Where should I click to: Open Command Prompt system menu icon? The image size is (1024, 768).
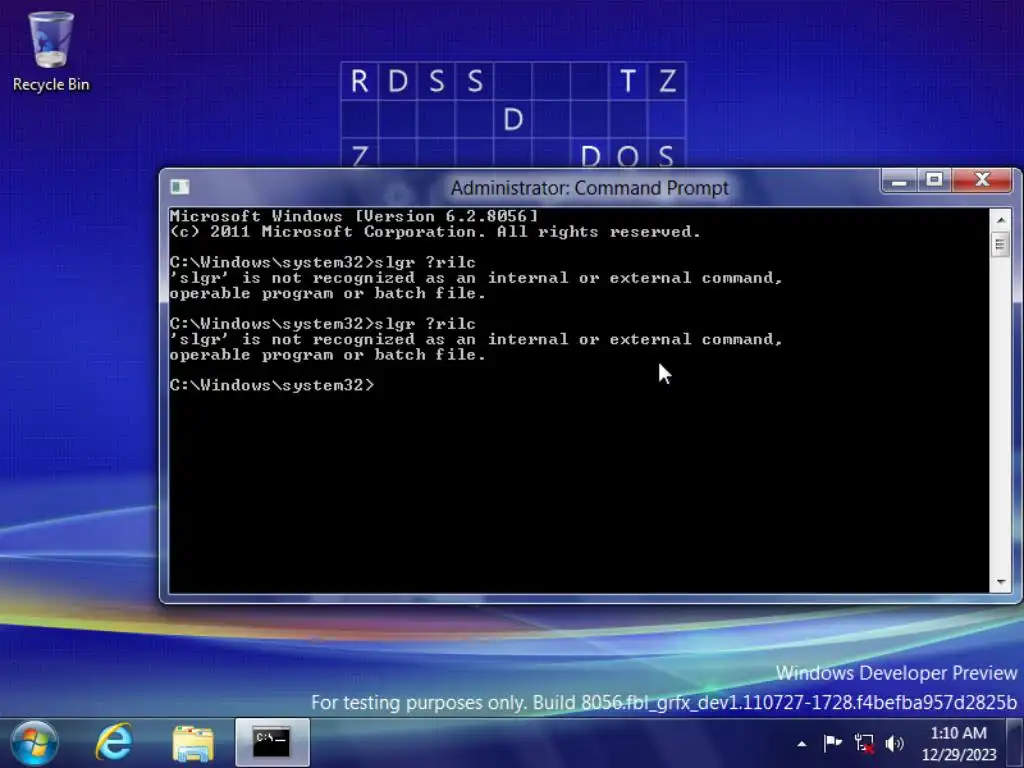(x=180, y=187)
